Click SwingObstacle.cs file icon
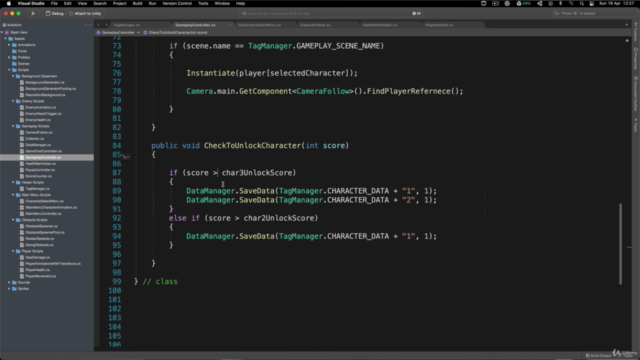Image resolution: width=640 pixels, height=360 pixels. (x=22, y=245)
